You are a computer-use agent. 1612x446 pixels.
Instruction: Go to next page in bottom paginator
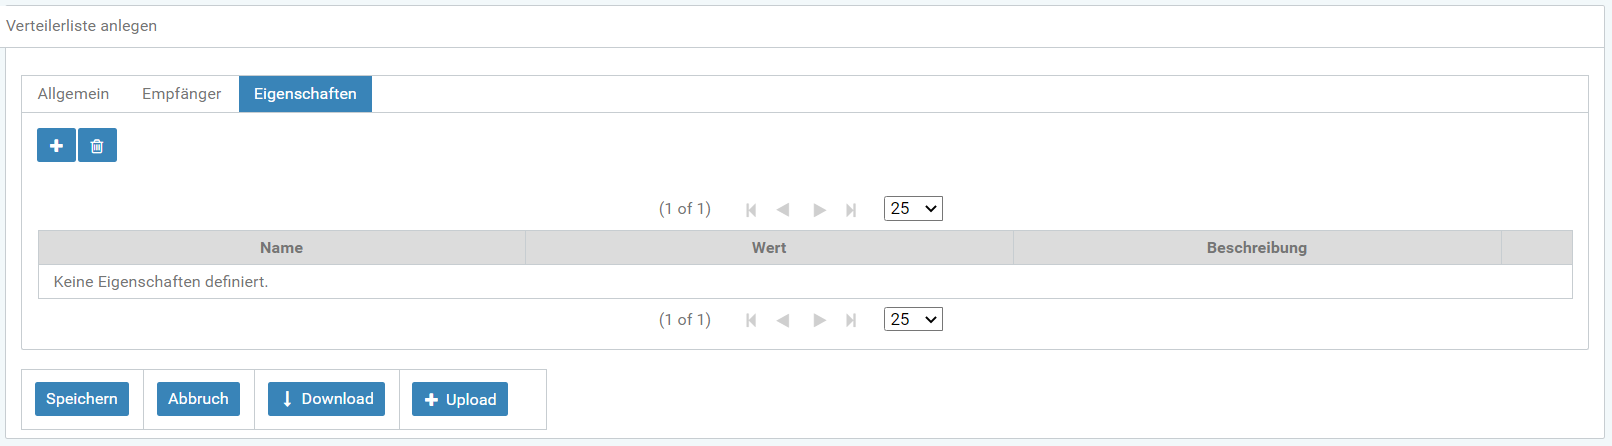819,320
